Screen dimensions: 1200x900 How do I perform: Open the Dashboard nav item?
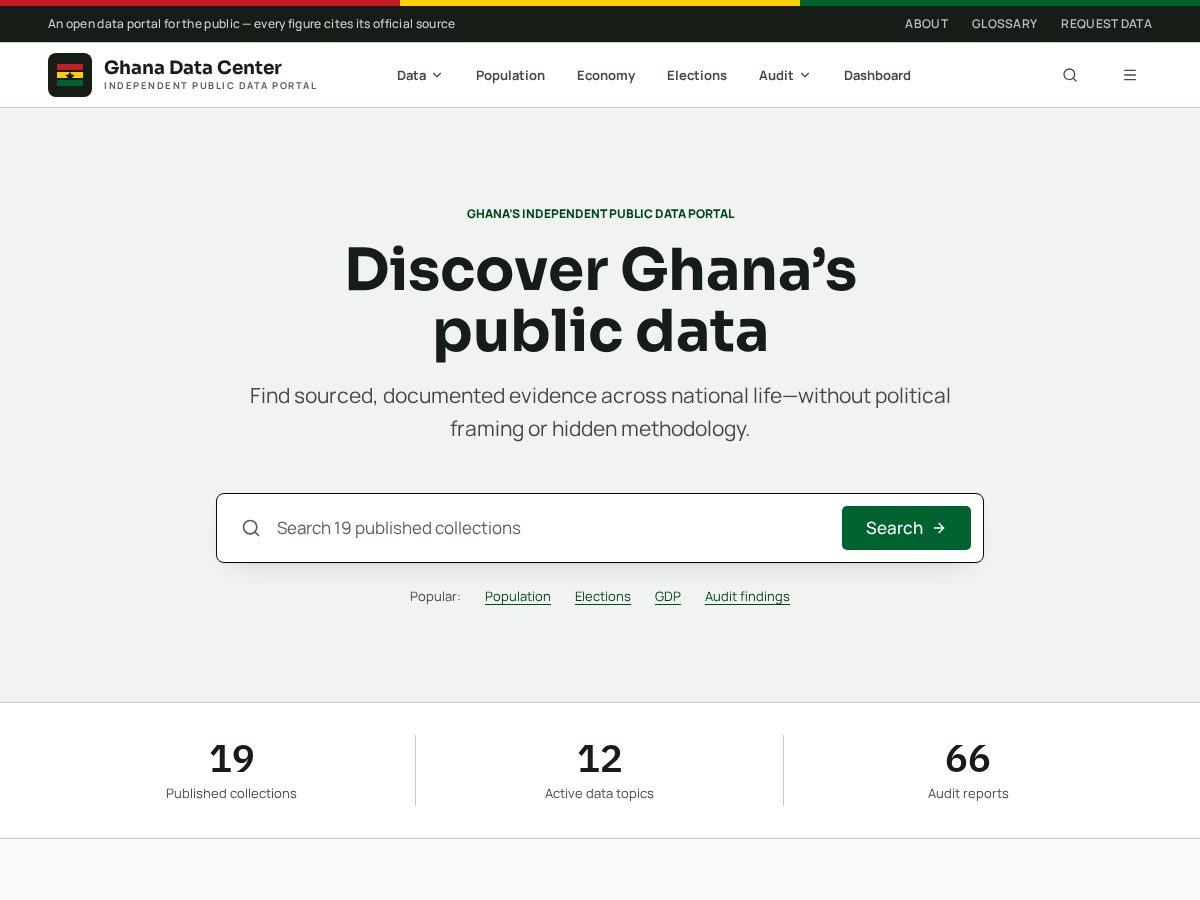click(x=877, y=75)
